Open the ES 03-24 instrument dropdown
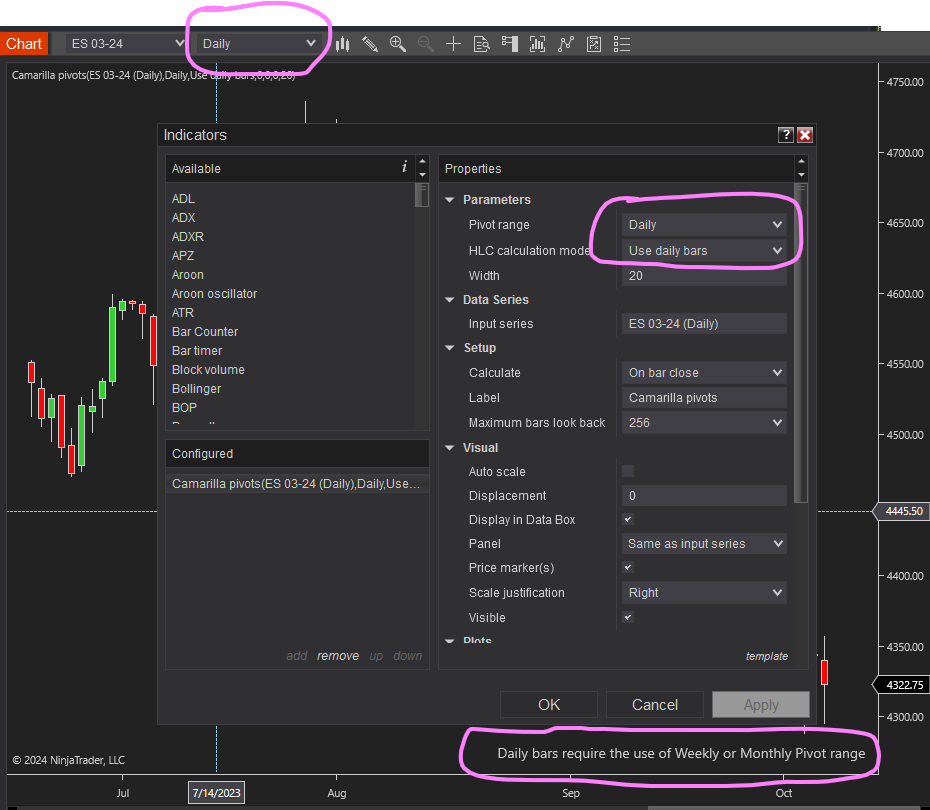 tap(126, 44)
